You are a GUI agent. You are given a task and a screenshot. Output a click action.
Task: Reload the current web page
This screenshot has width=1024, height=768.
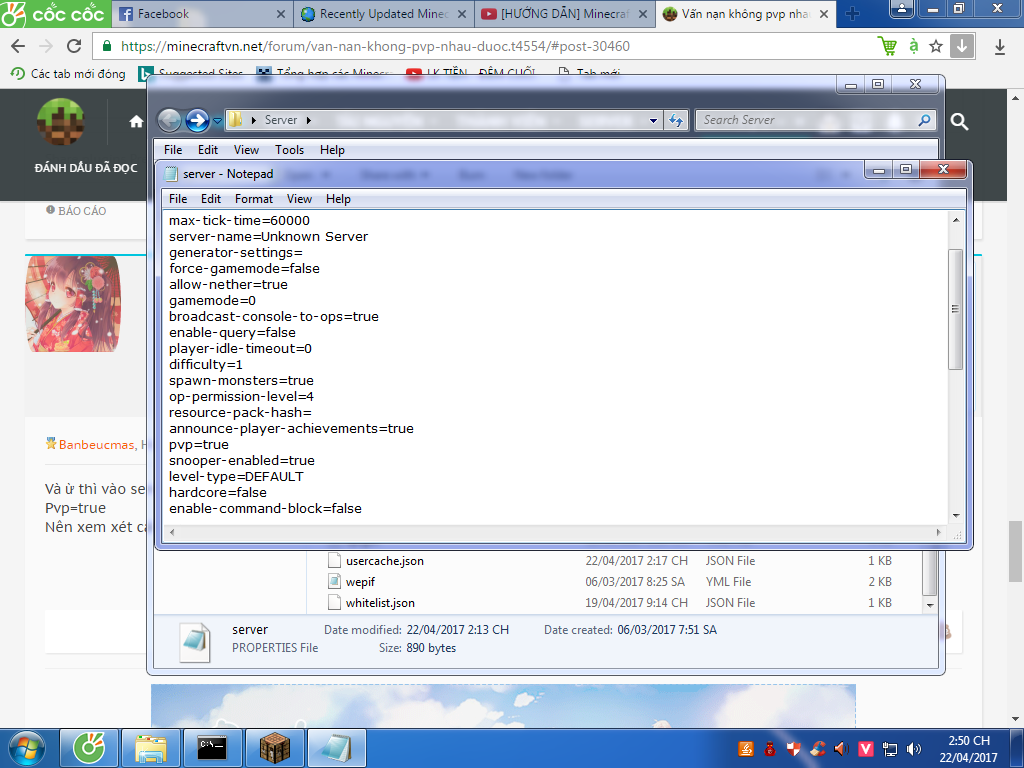pos(74,46)
